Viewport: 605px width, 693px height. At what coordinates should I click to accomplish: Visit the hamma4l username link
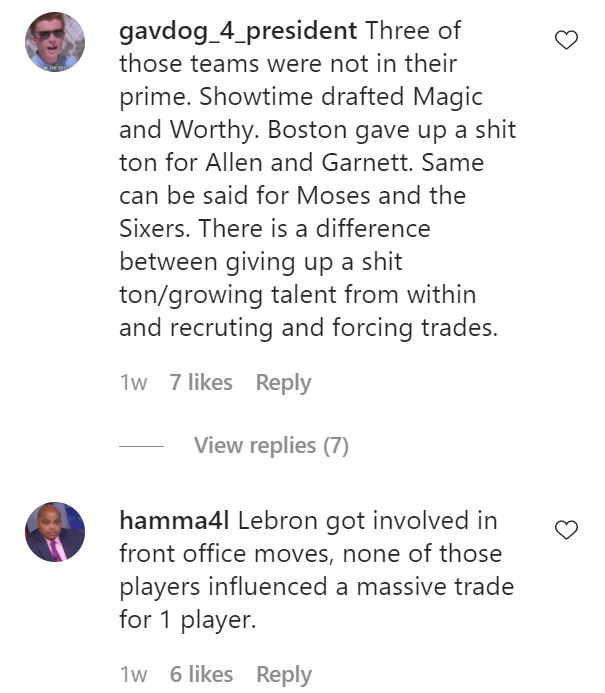174,520
